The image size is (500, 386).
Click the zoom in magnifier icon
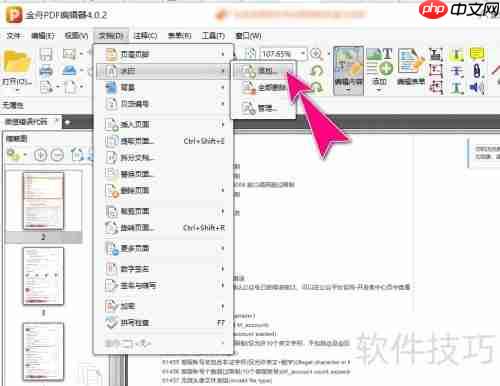click(x=316, y=54)
